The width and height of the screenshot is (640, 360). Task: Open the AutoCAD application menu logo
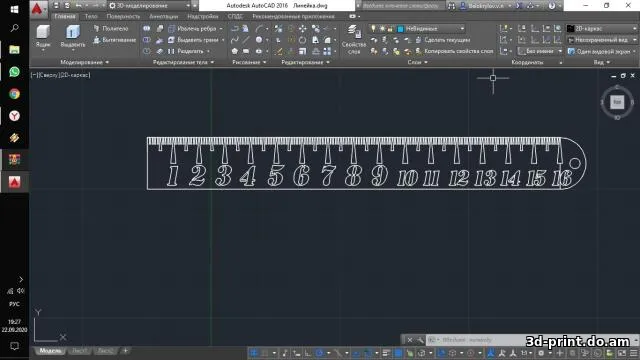[x=38, y=8]
